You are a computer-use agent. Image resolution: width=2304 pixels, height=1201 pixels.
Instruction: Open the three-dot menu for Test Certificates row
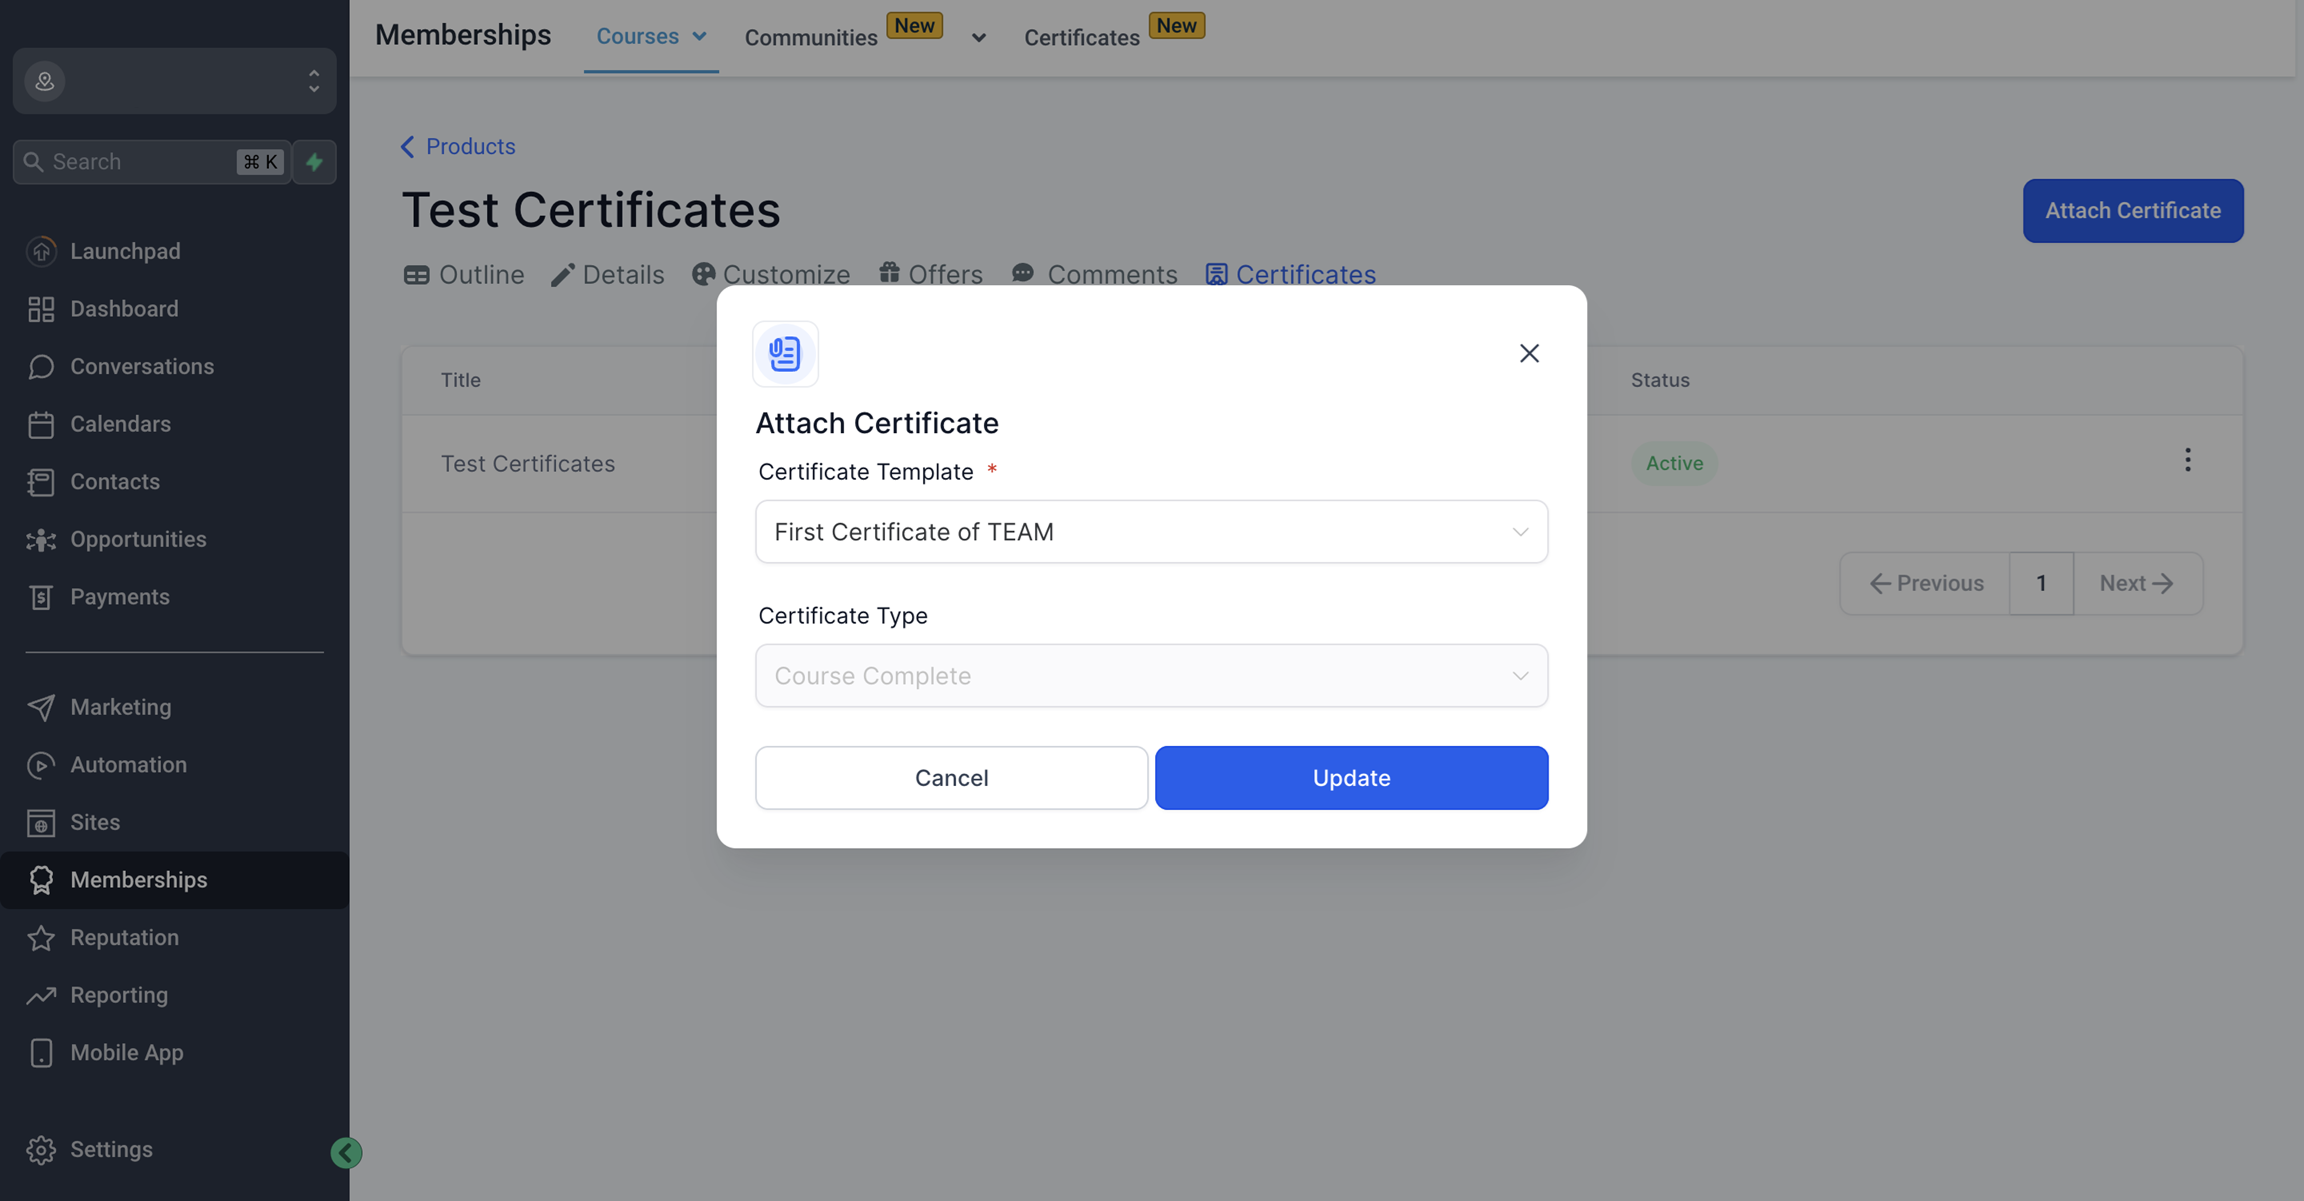pyautogui.click(x=2187, y=460)
